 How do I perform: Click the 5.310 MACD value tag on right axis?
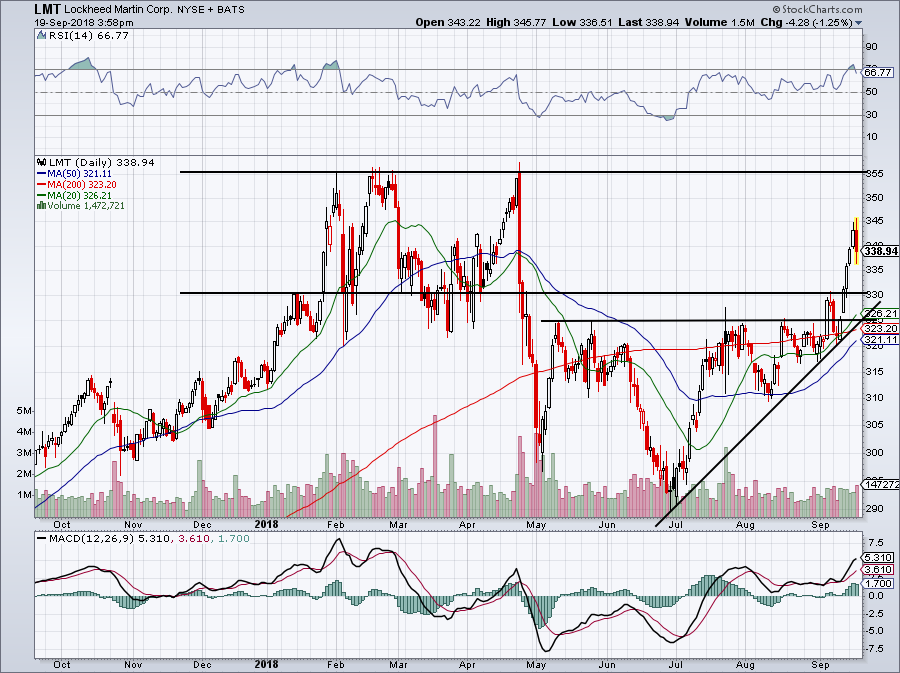coord(878,557)
